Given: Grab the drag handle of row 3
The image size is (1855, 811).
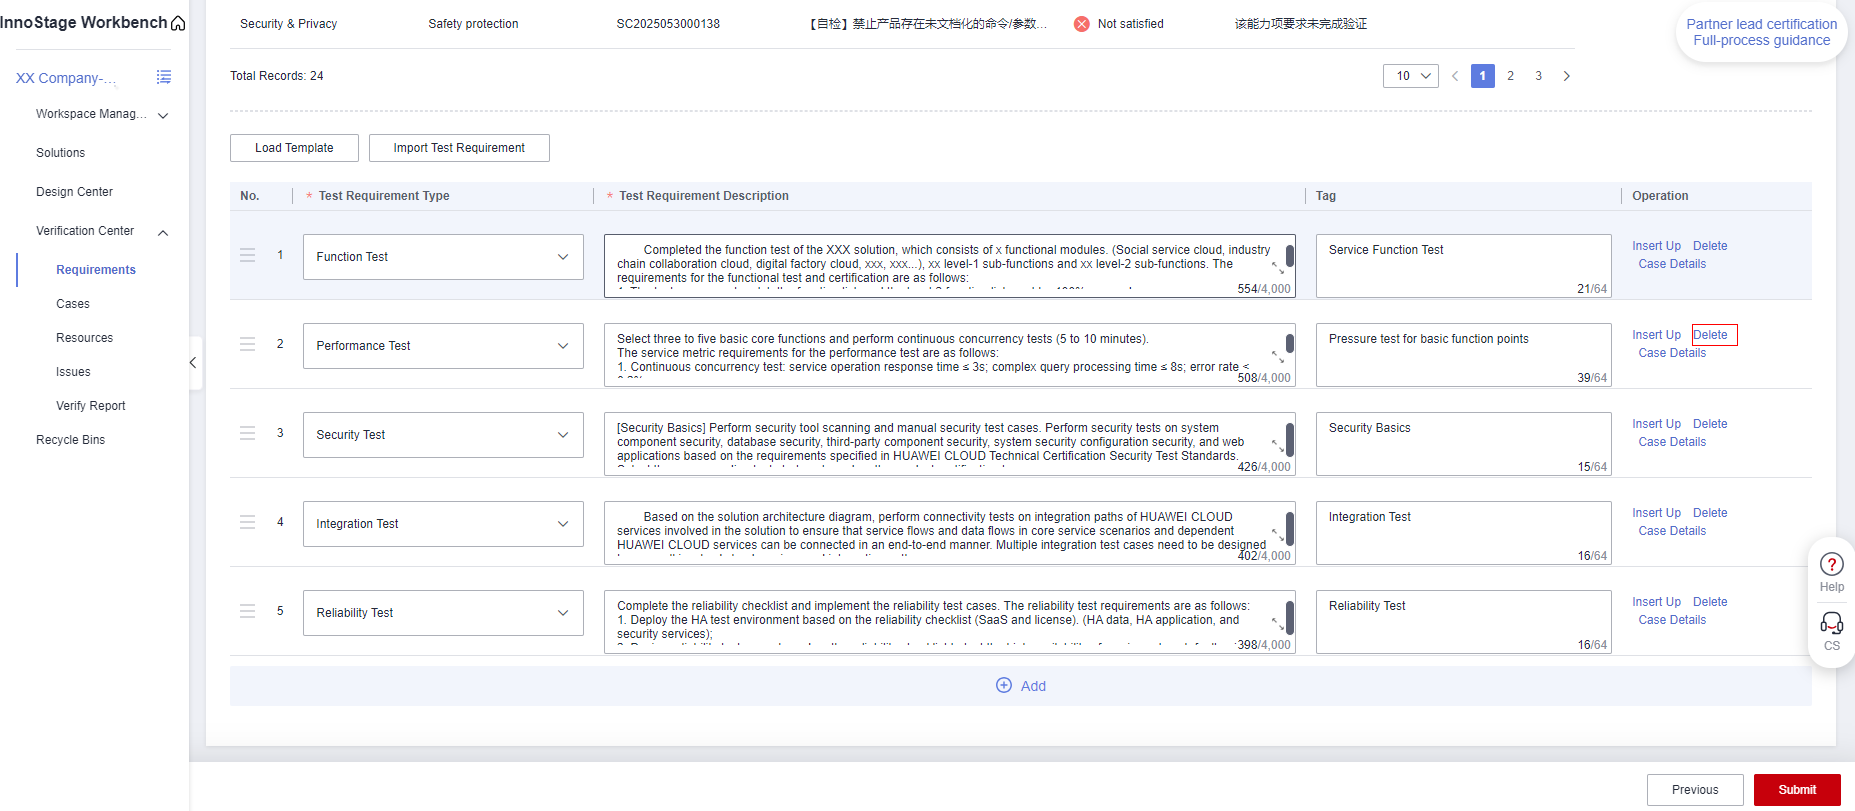Looking at the screenshot, I should pyautogui.click(x=248, y=433).
